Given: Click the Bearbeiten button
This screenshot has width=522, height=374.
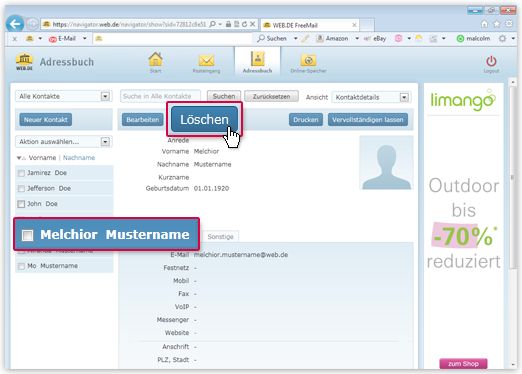Looking at the screenshot, I should click(143, 120).
